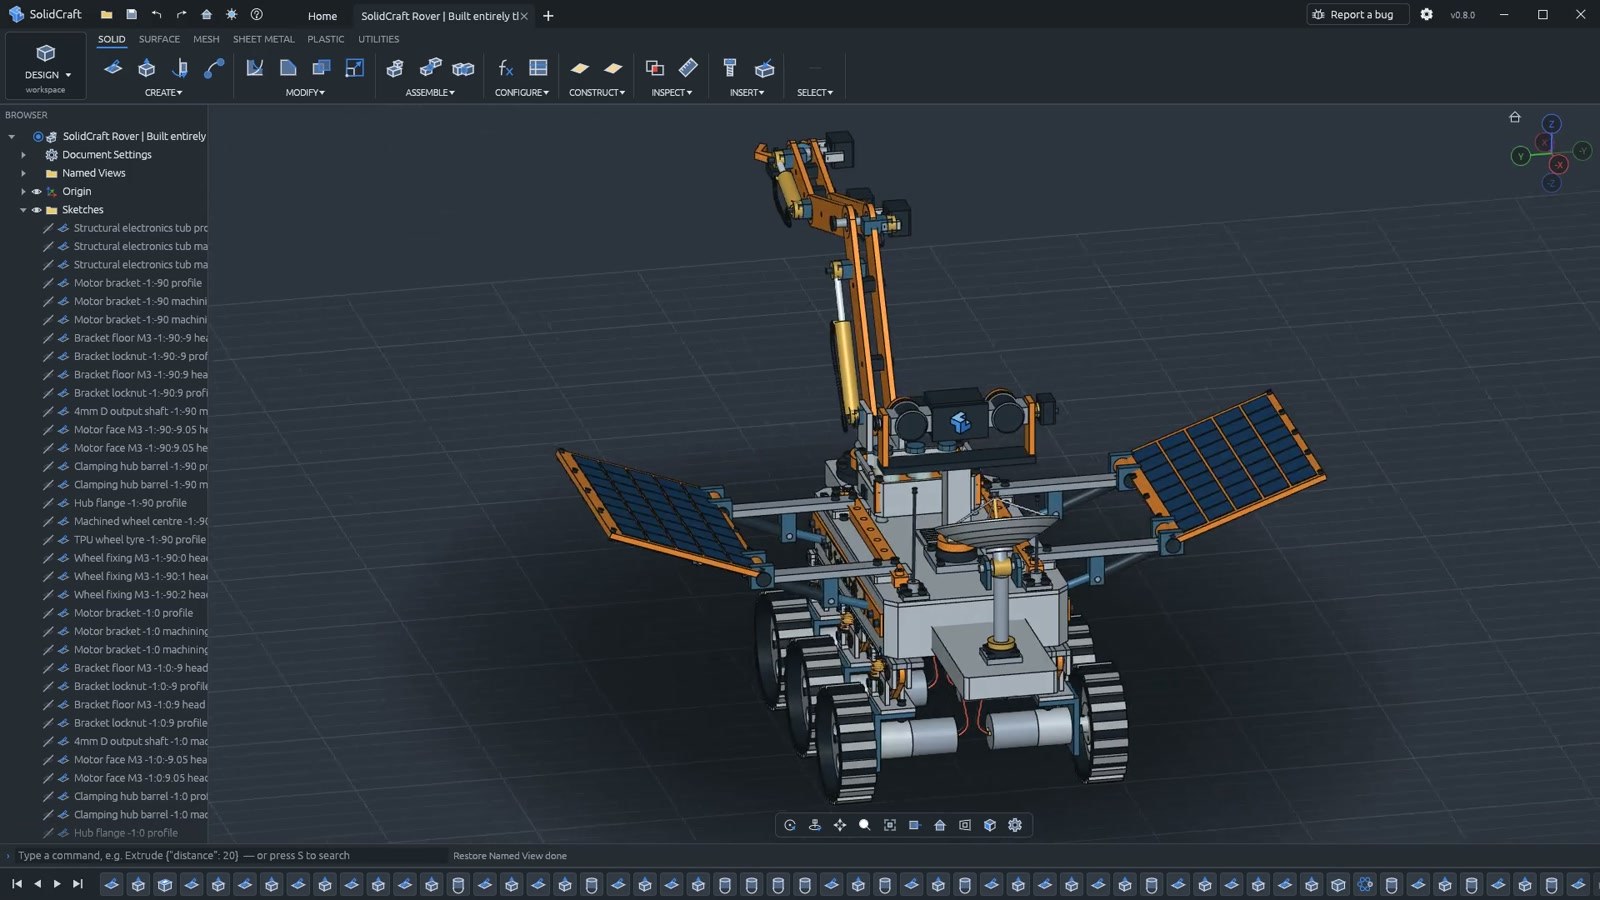
Task: Toggle visibility eye of Origin
Action: click(x=37, y=191)
